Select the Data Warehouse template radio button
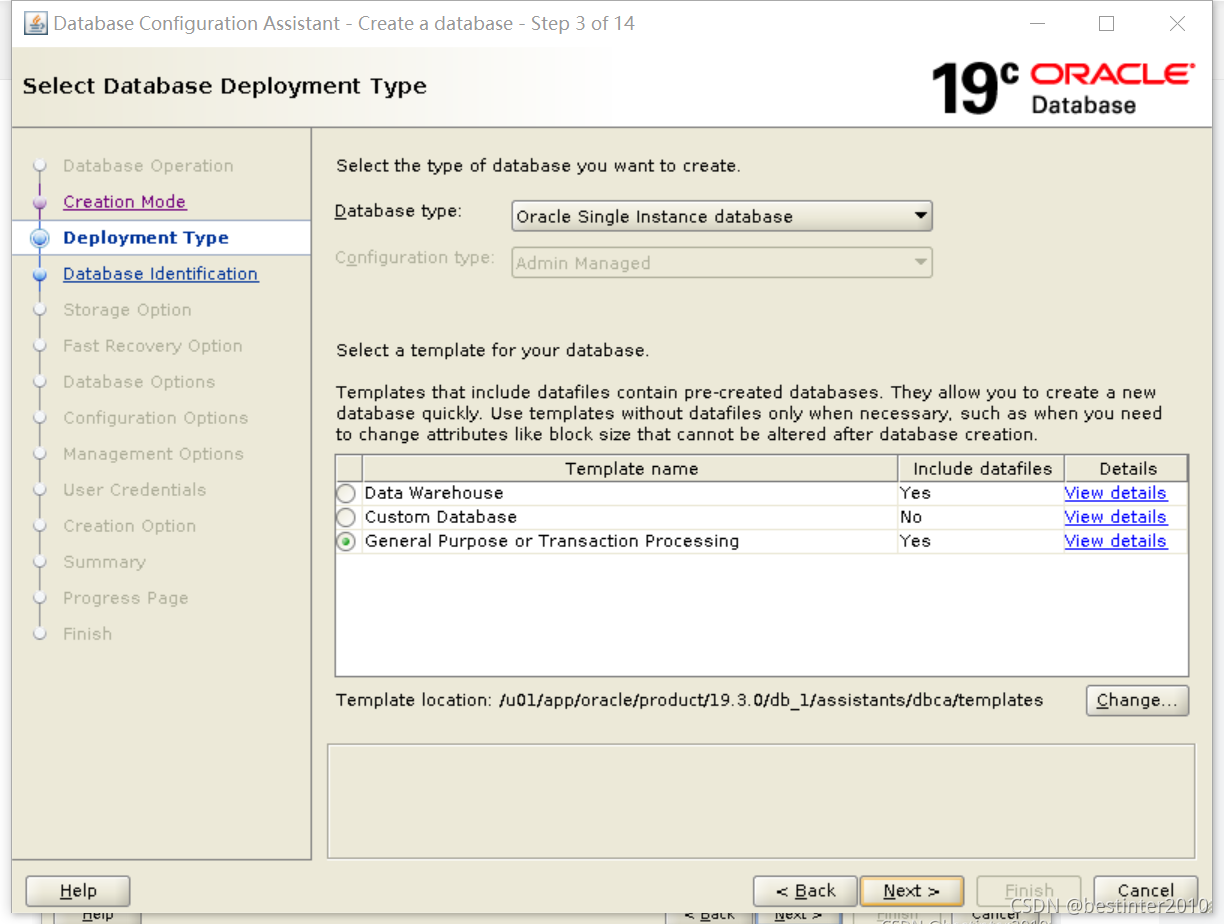 346,493
